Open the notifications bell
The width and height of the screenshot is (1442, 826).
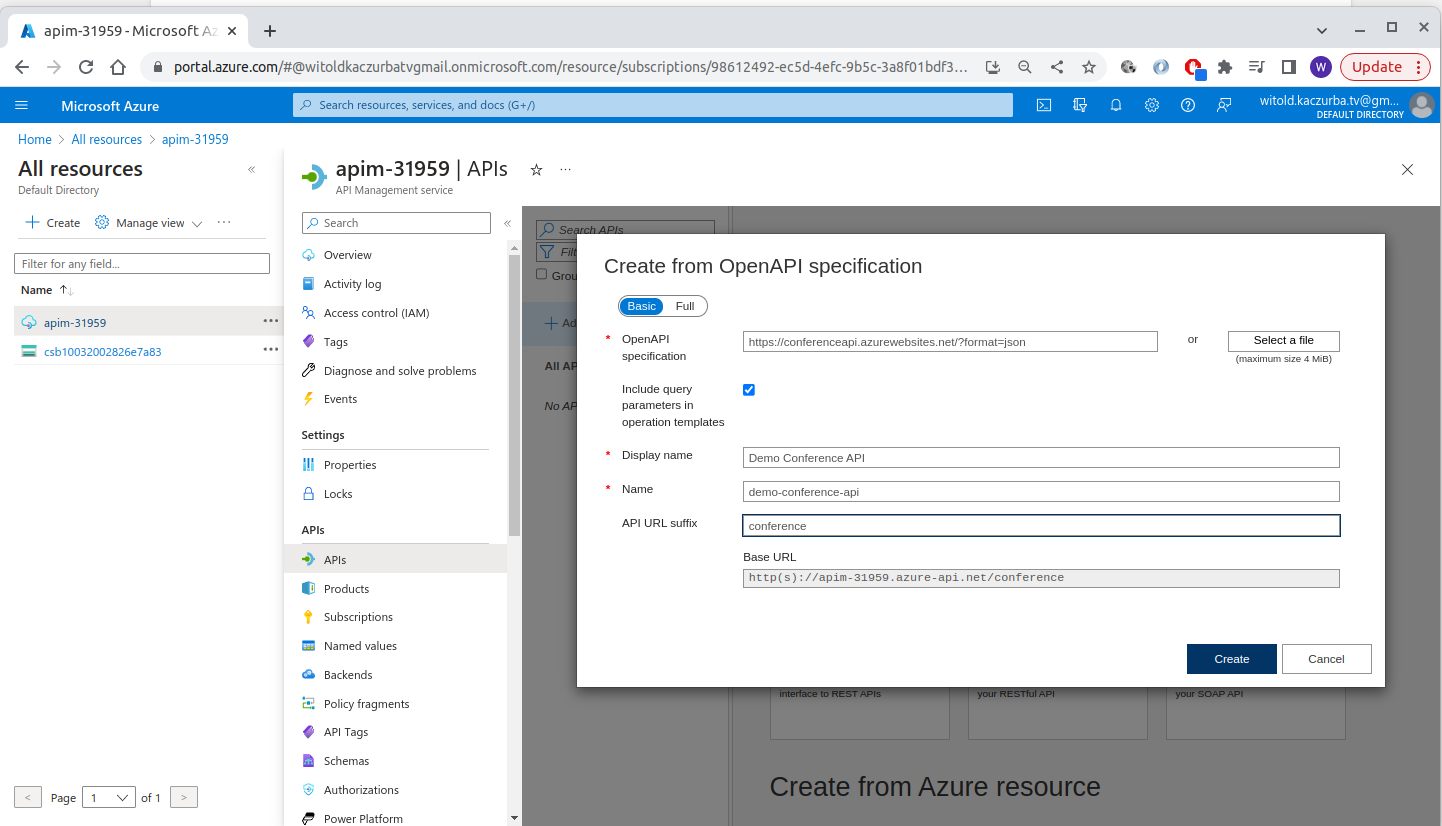(x=1116, y=105)
